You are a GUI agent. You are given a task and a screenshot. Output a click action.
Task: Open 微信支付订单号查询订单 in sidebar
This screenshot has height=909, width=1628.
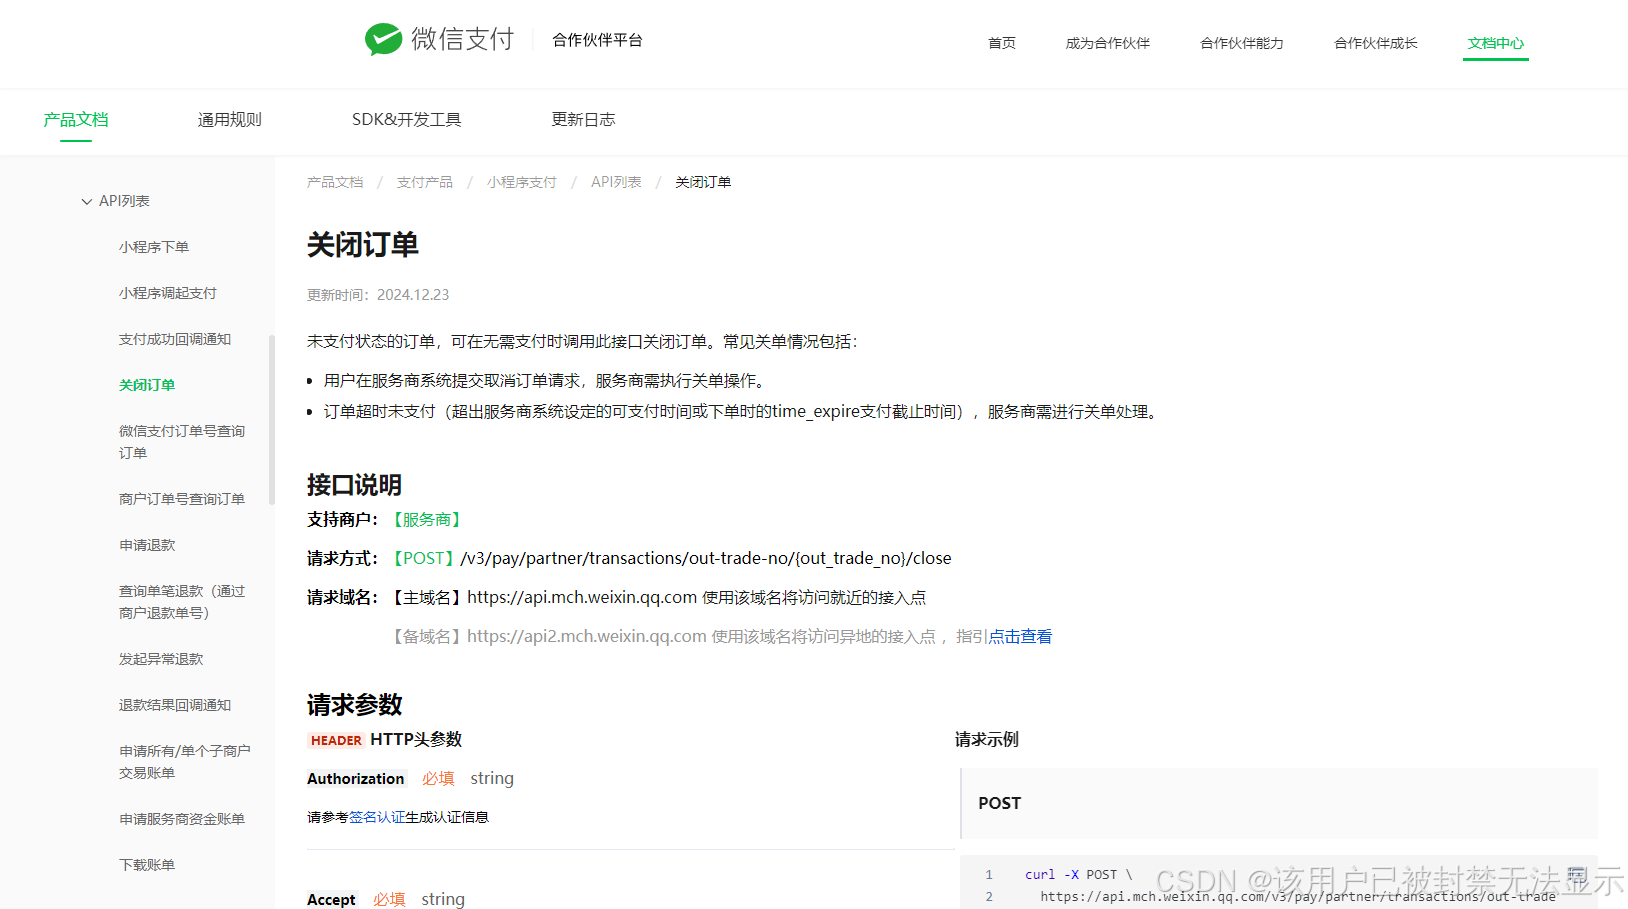coord(182,442)
